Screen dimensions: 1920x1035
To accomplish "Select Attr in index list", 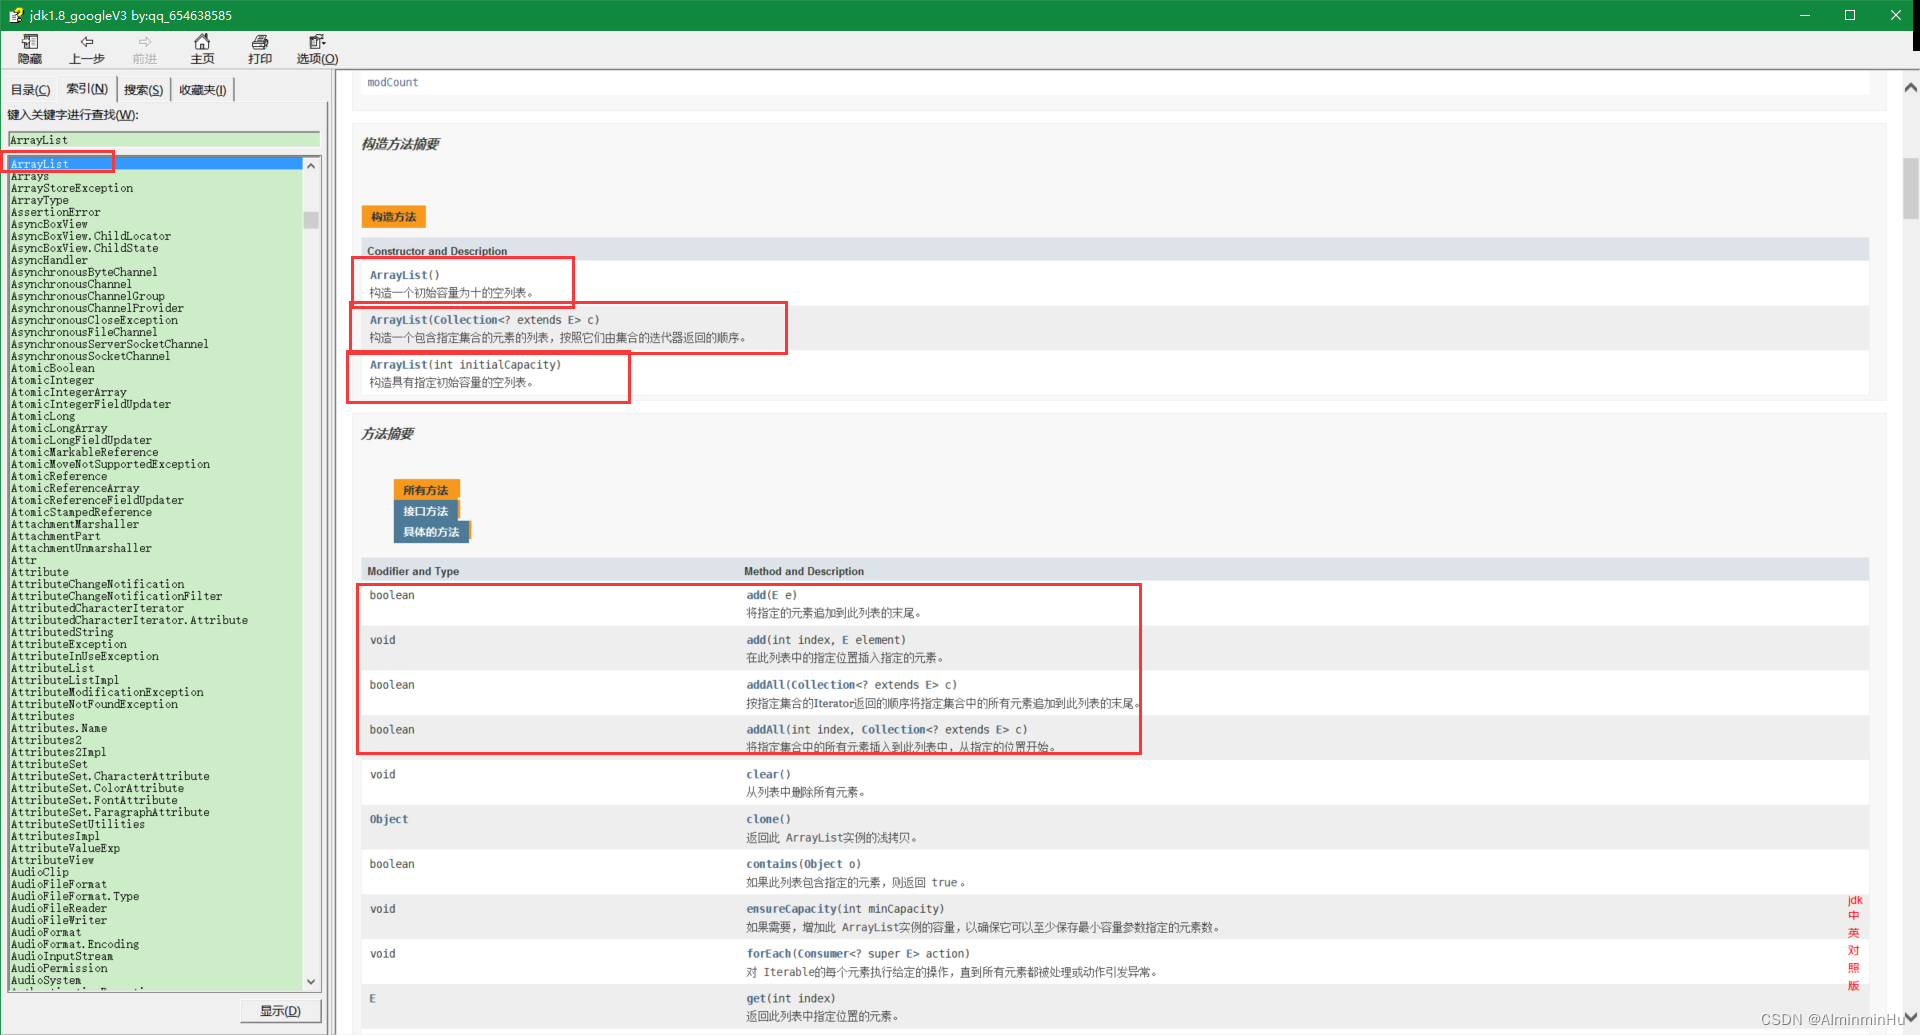I will point(24,560).
